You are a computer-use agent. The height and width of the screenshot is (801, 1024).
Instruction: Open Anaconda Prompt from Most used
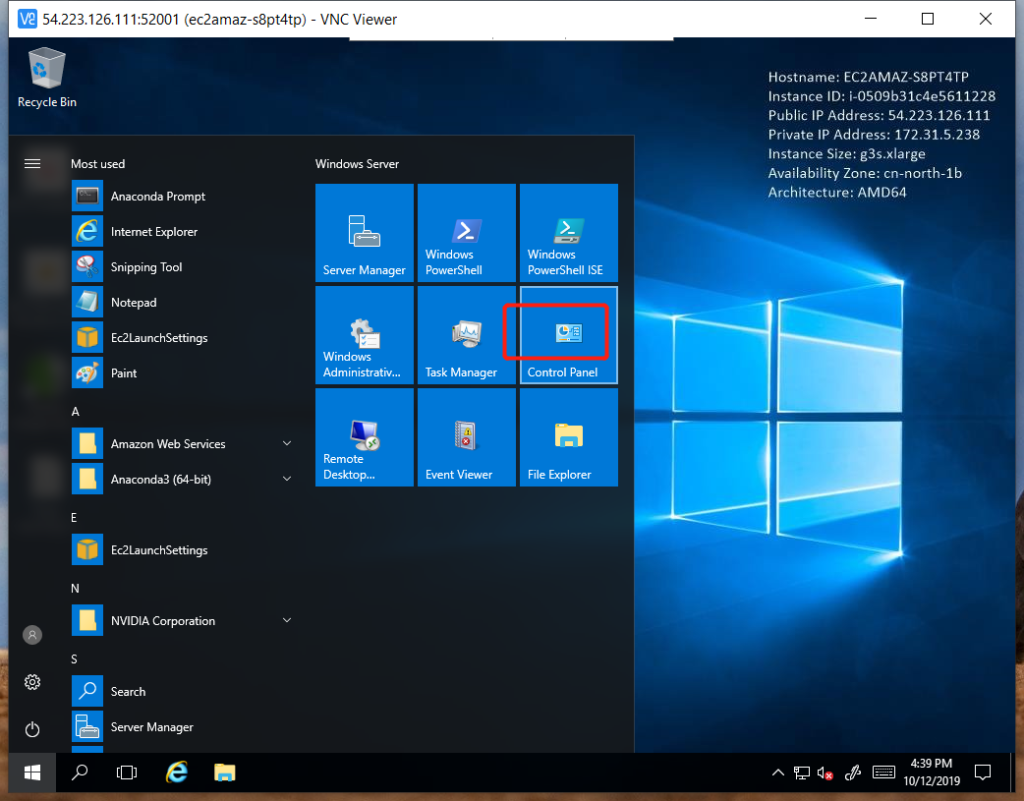[158, 197]
